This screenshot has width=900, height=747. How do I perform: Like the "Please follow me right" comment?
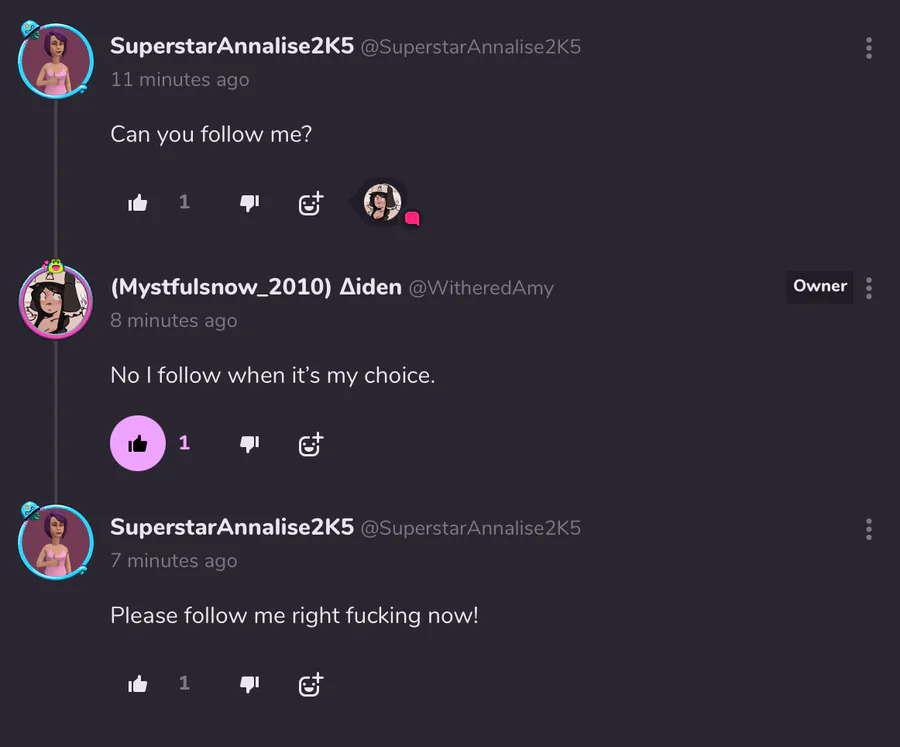click(138, 684)
